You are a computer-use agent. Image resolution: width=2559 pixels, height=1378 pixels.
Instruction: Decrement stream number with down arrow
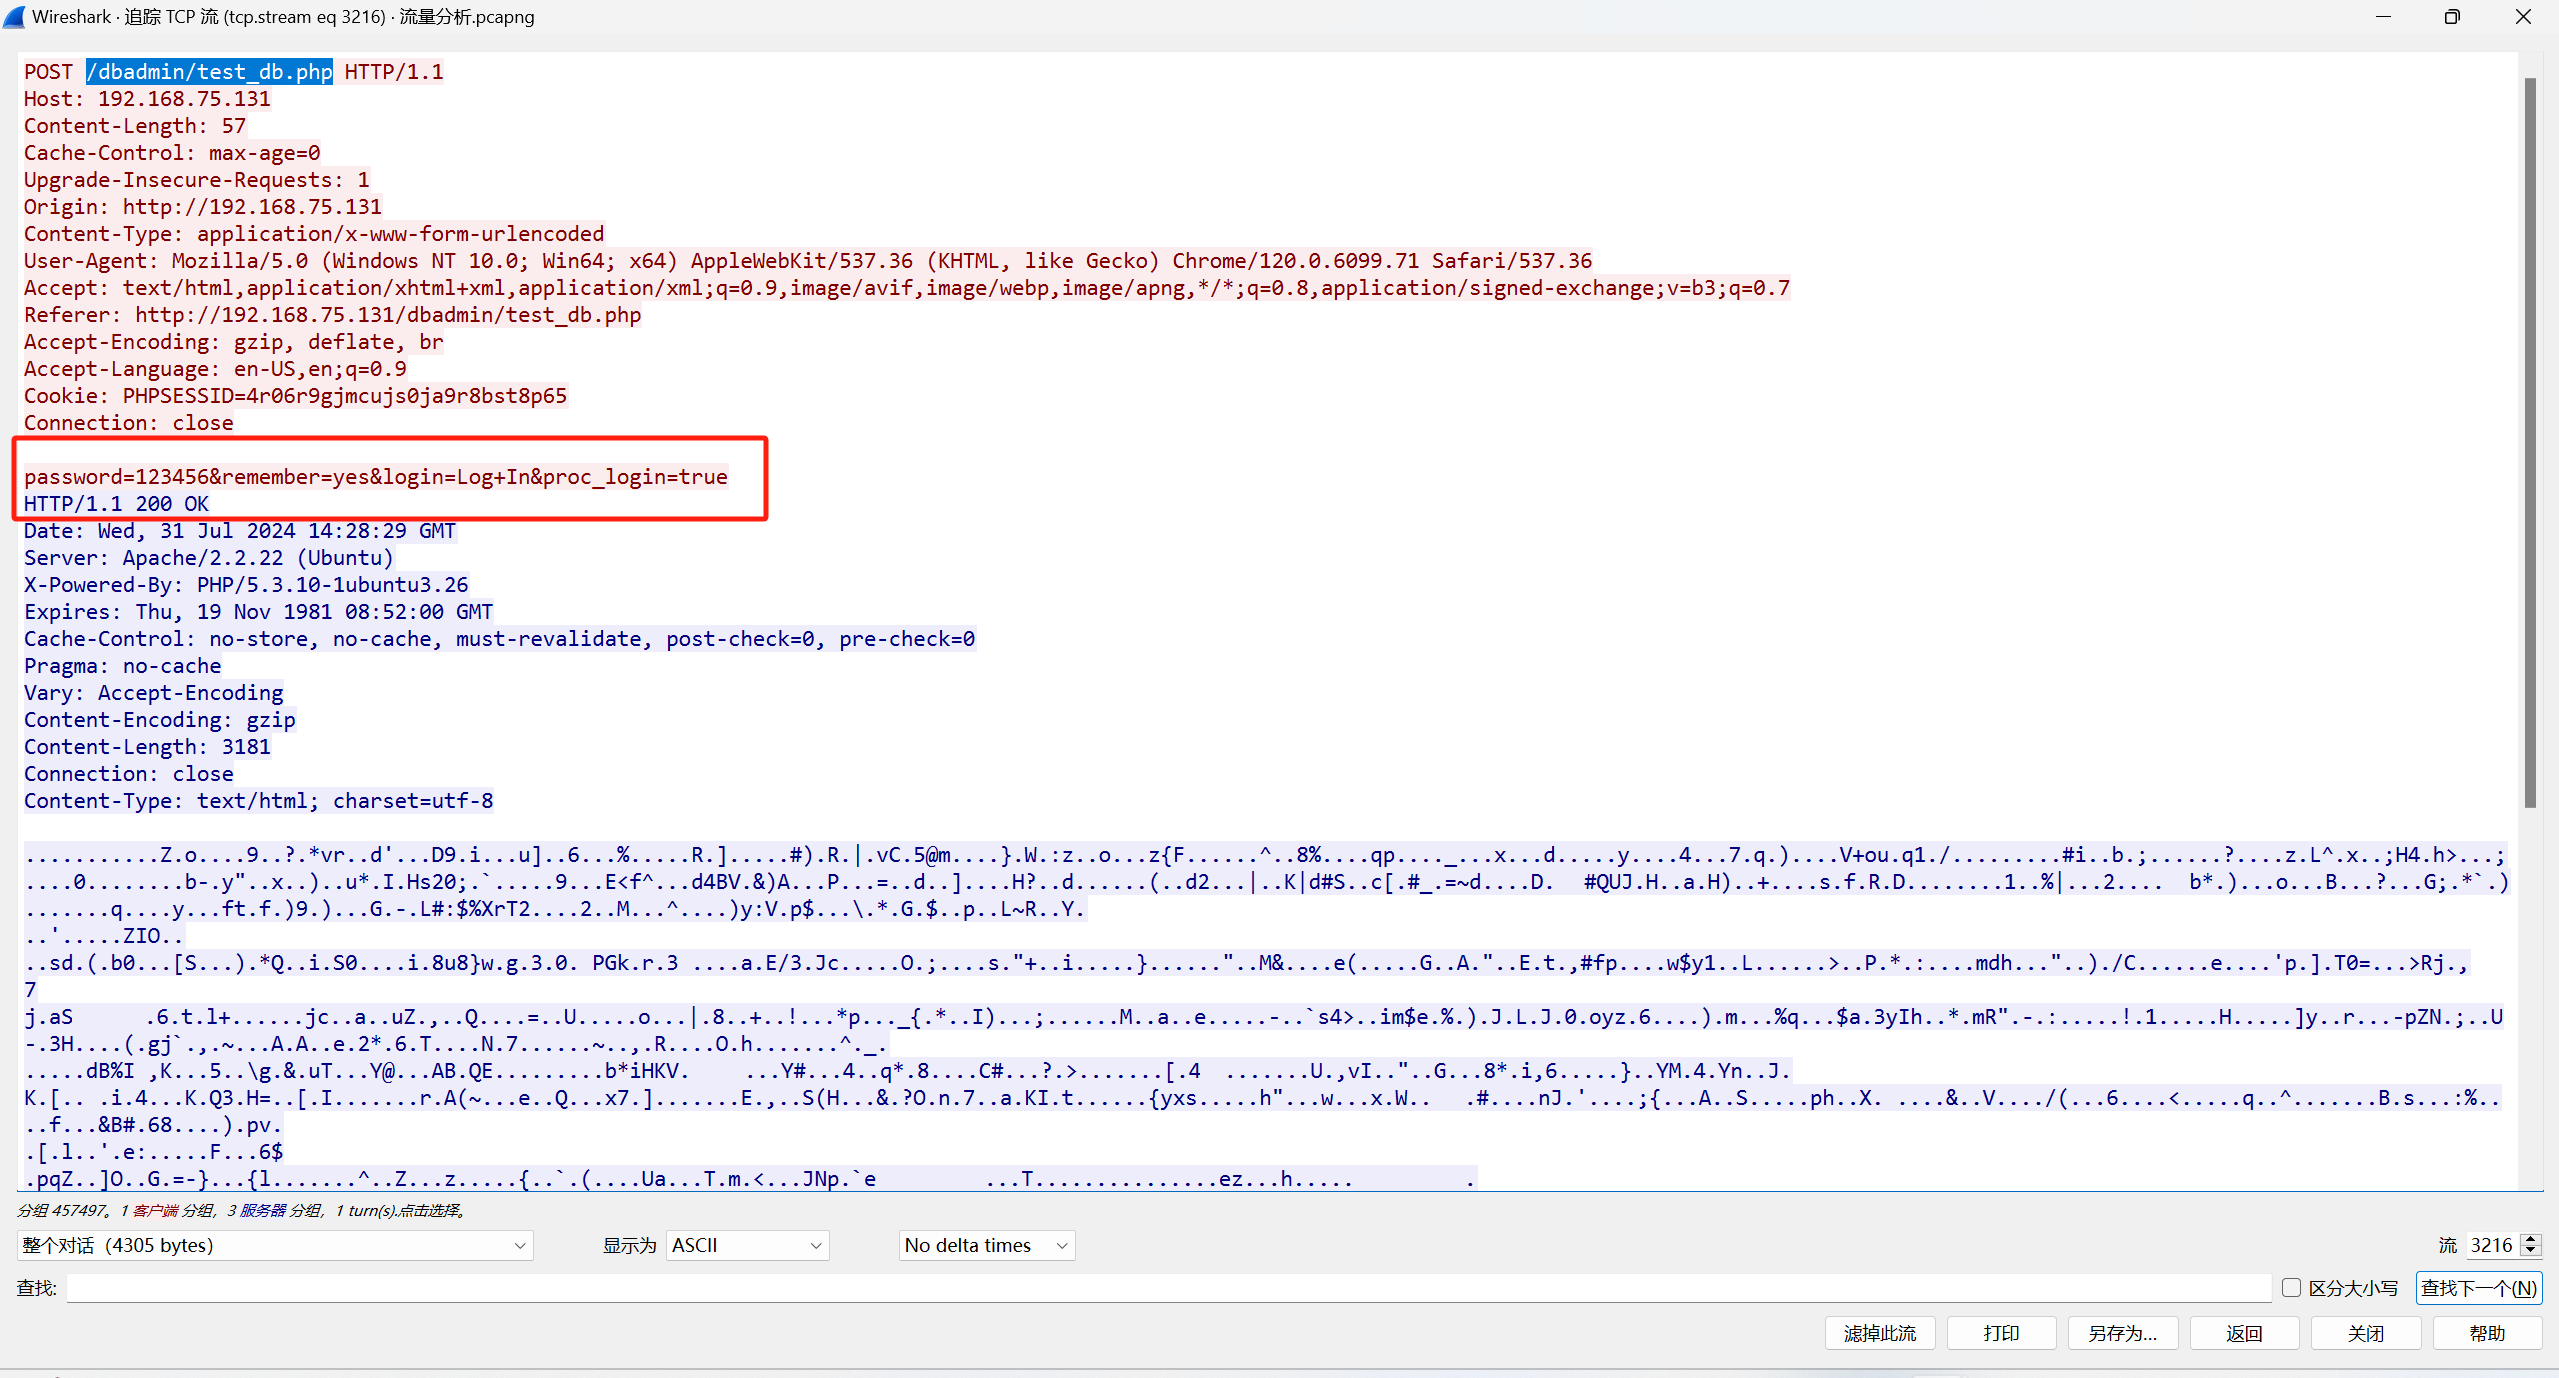[2531, 1251]
